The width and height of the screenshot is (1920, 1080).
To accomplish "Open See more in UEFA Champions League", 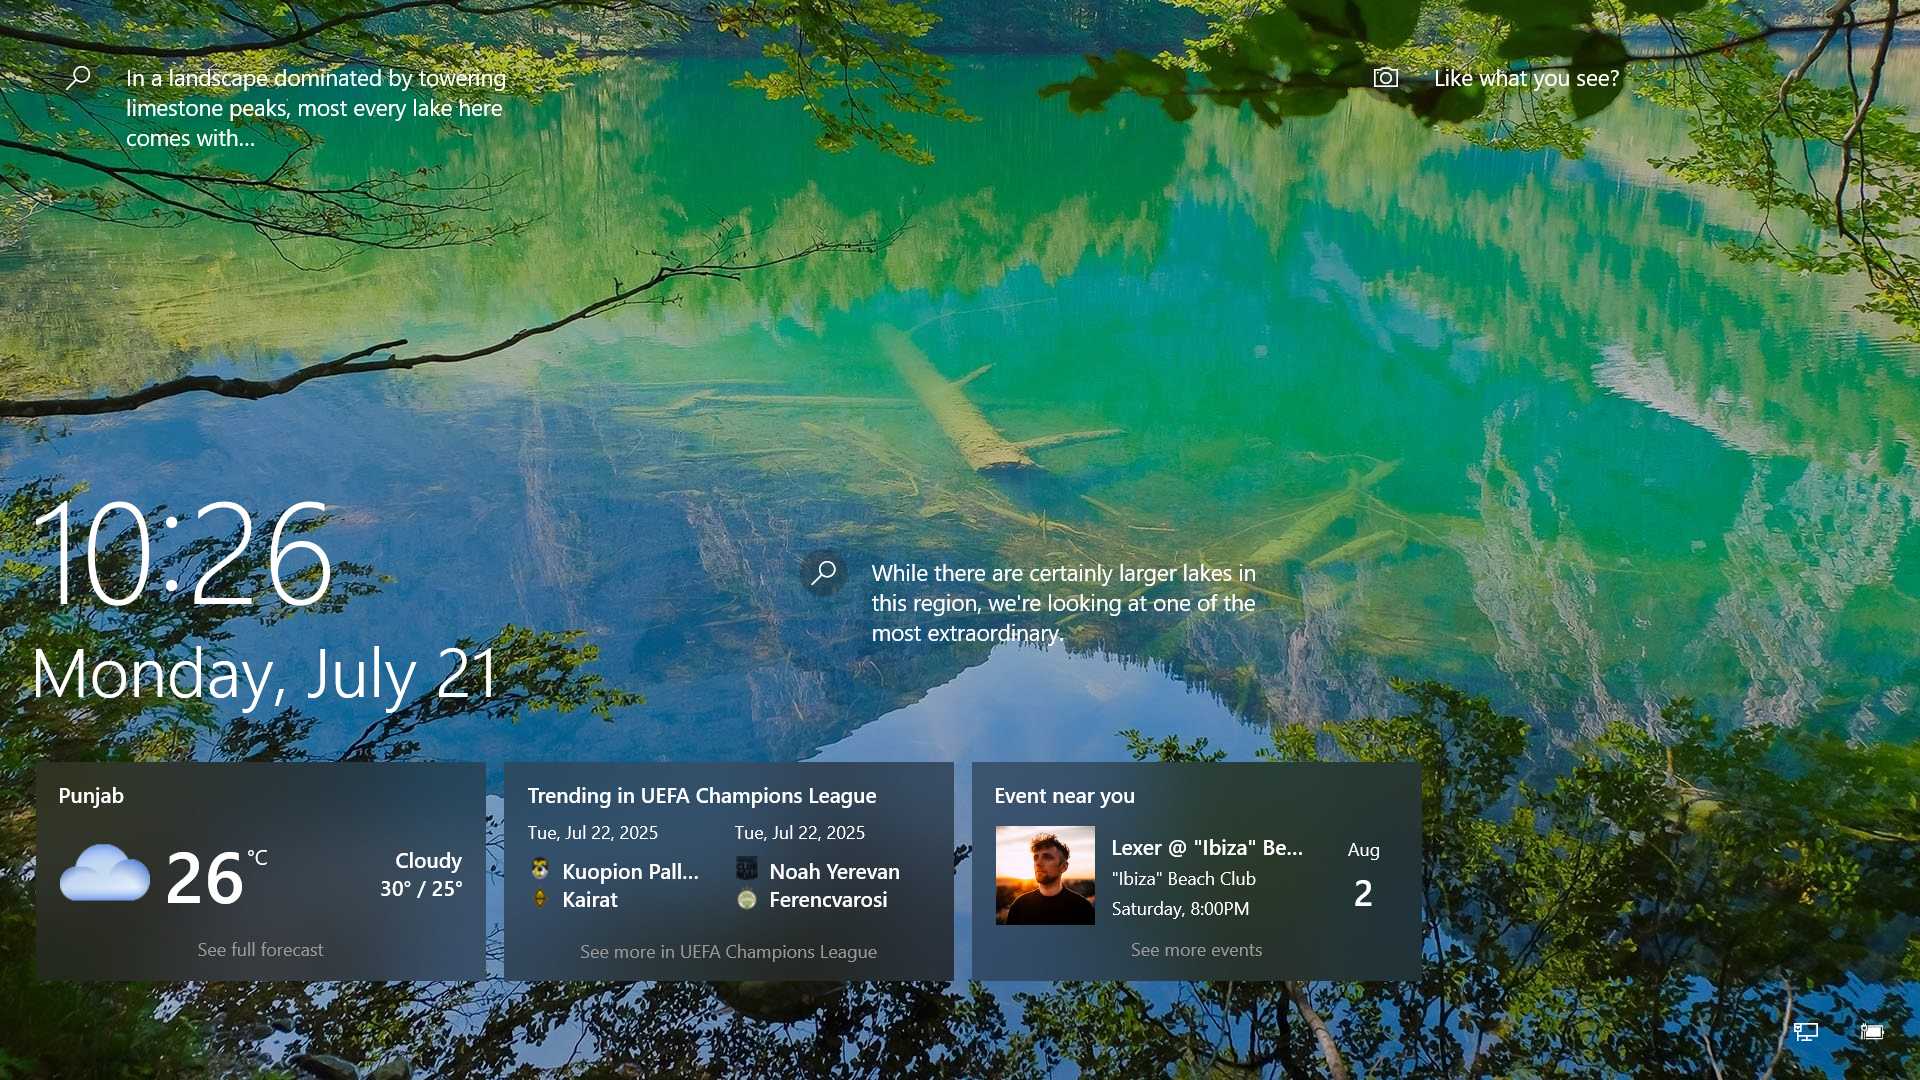I will tap(728, 952).
